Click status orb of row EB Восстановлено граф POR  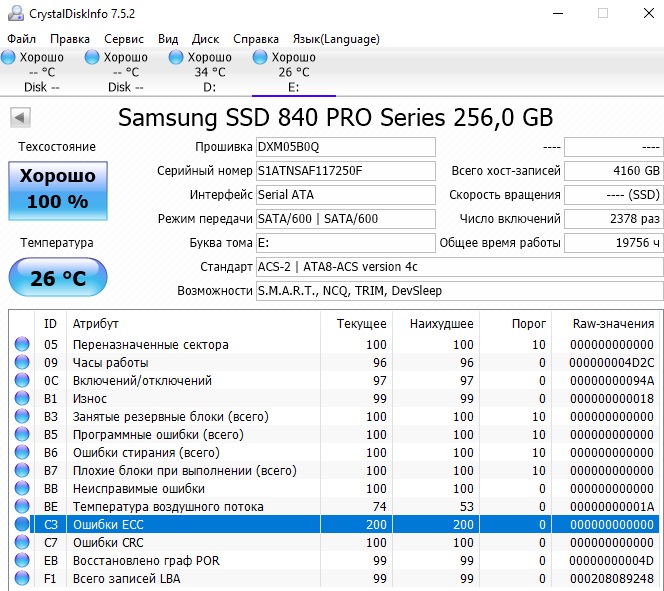pyautogui.click(x=22, y=560)
